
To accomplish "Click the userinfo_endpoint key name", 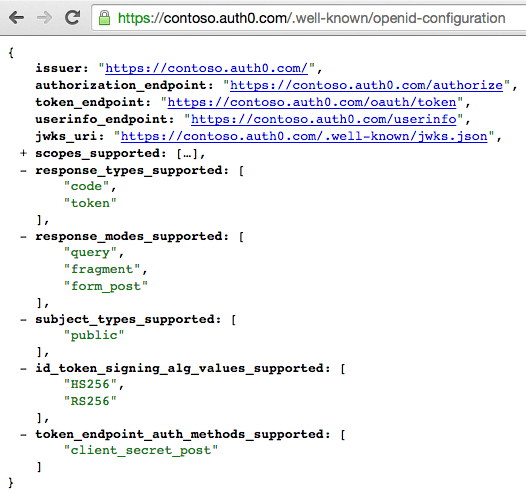I will tap(101, 120).
